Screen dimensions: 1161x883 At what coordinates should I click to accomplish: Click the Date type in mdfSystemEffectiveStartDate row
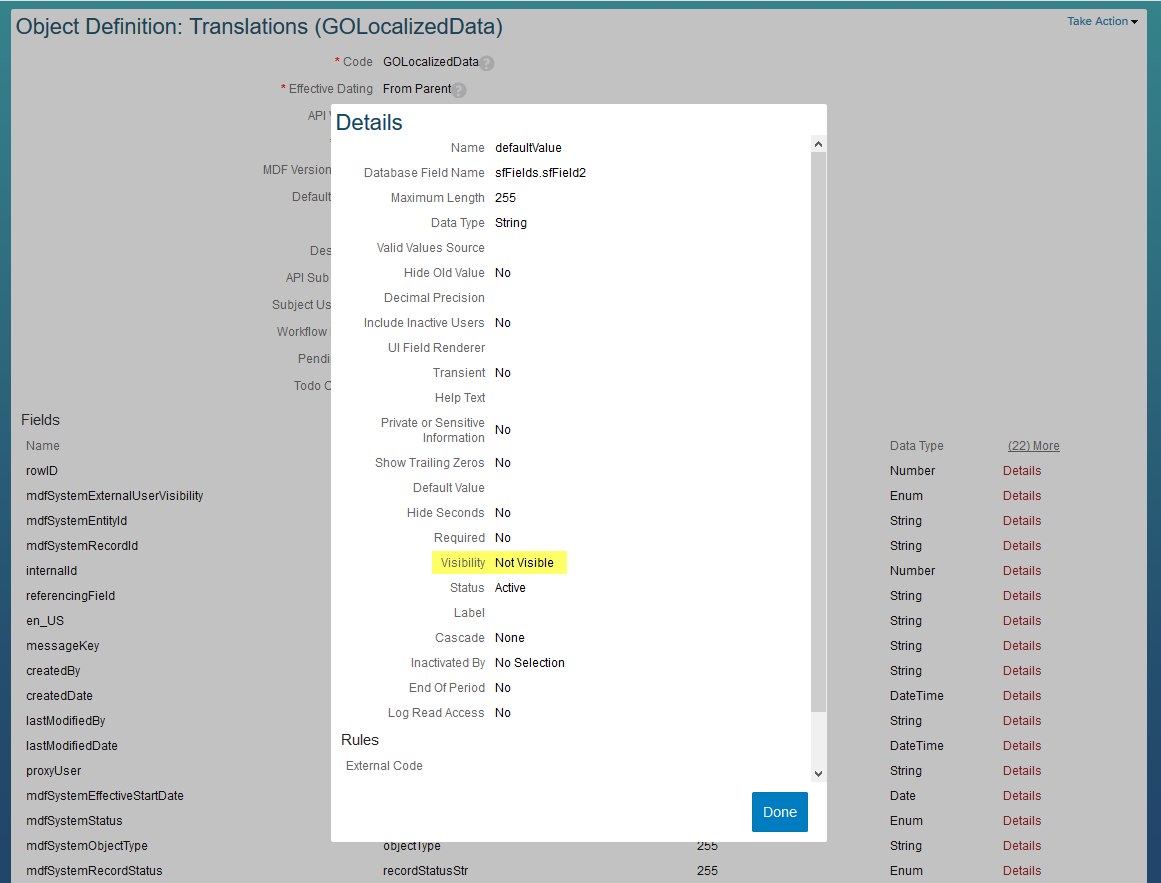point(903,796)
